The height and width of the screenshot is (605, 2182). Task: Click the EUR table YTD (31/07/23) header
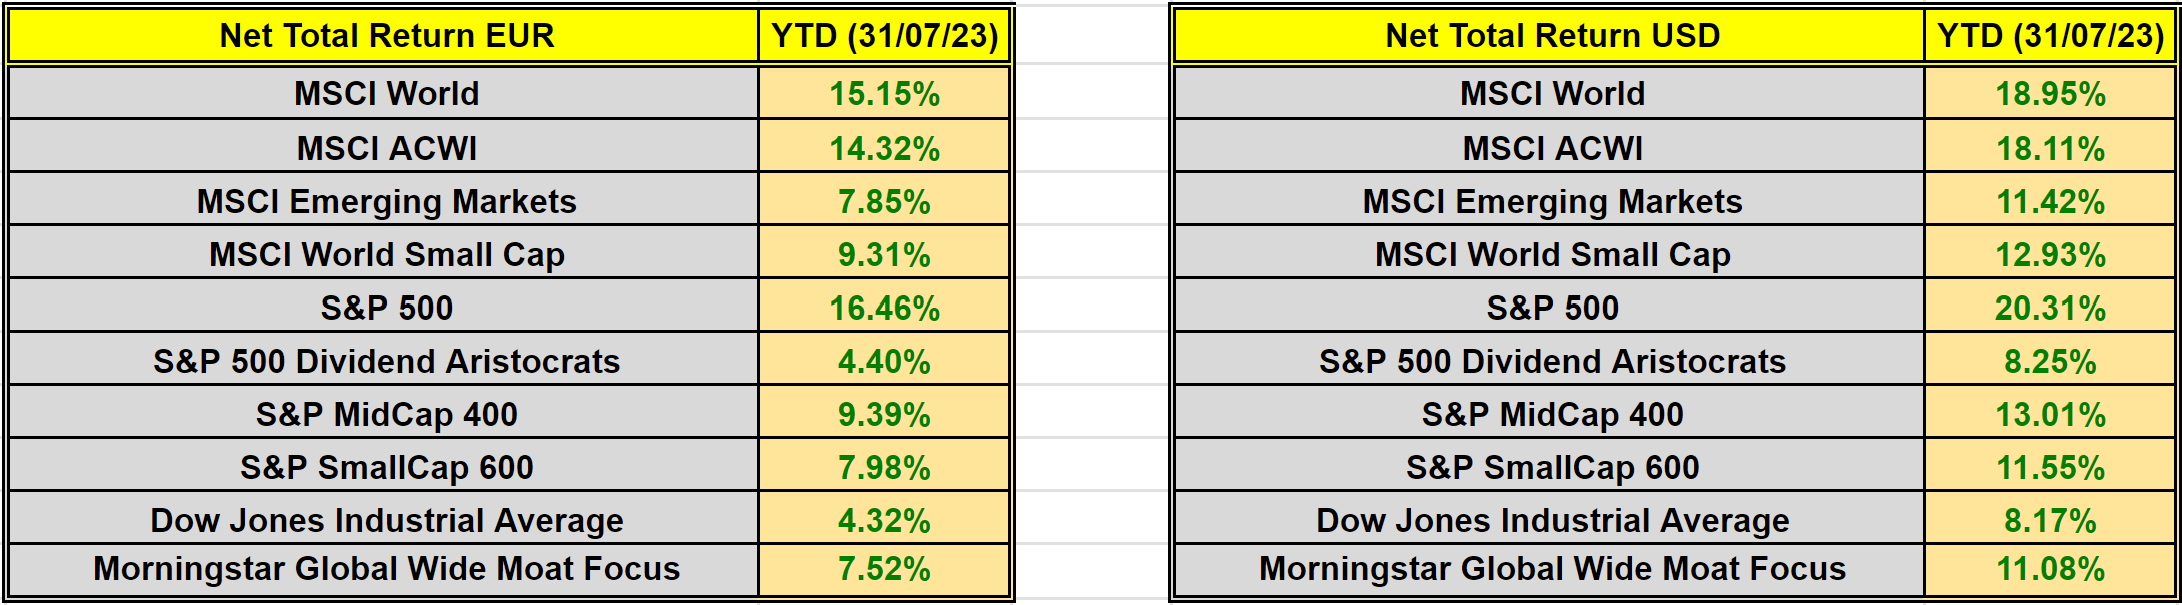pyautogui.click(x=885, y=36)
